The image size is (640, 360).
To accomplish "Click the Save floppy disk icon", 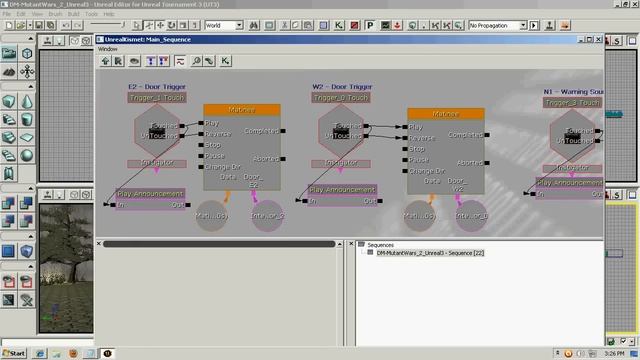I will (x=39, y=25).
